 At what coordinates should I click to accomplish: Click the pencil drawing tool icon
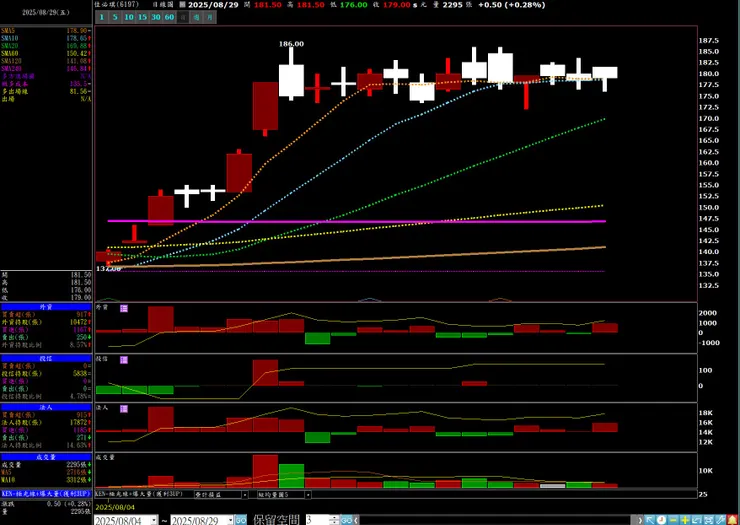pyautogui.click(x=721, y=520)
